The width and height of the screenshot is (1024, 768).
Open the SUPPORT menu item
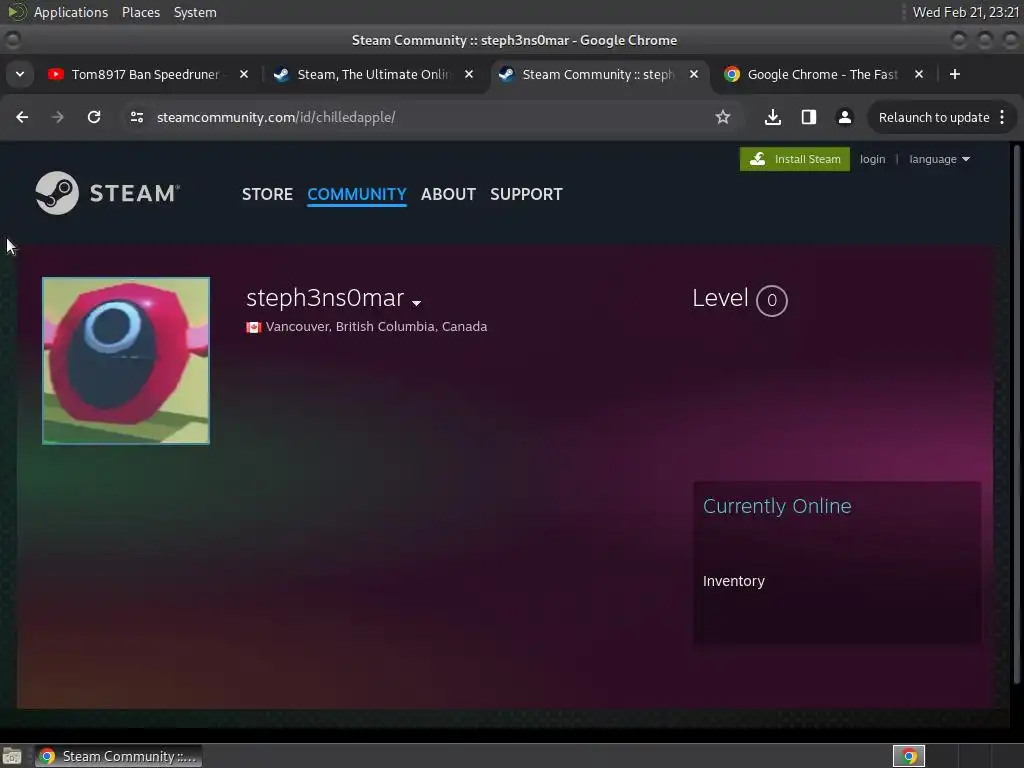tap(526, 194)
